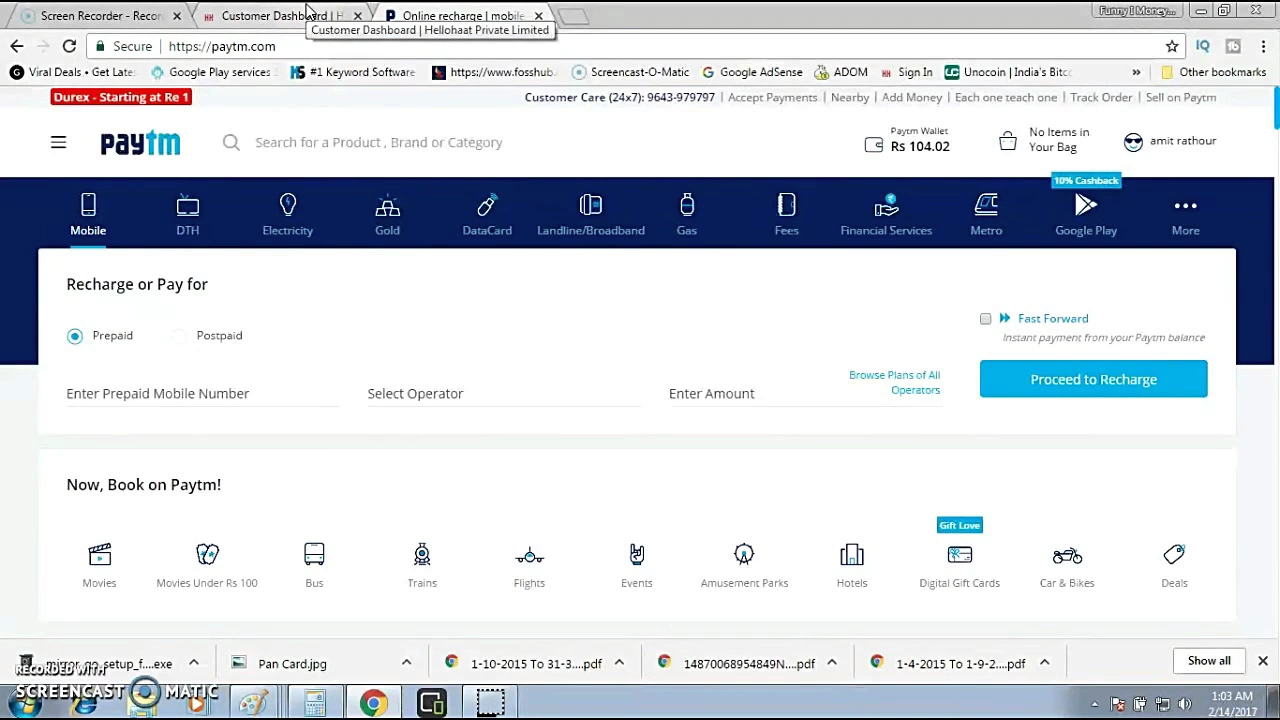Reload the page with refresh icon
This screenshot has width=1280, height=720.
[69, 46]
